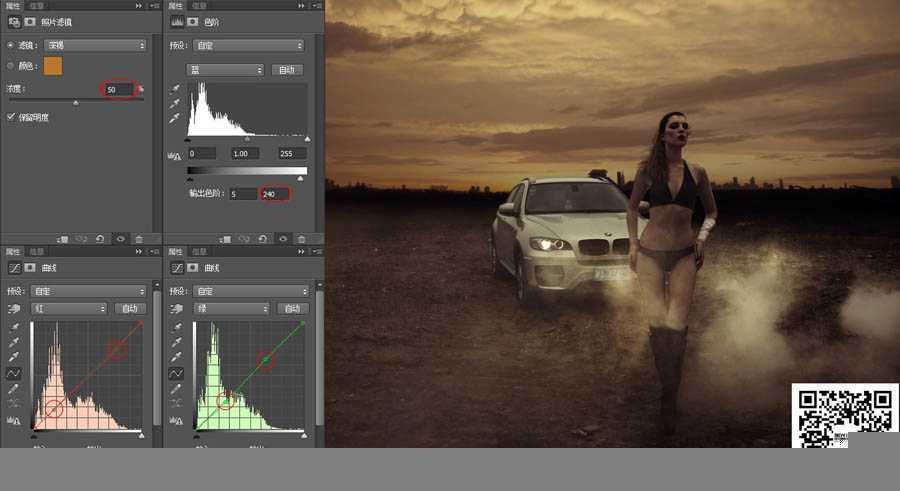Clip Levels adjustment to layer below
Screen dimensions: 900x491
[225, 239]
